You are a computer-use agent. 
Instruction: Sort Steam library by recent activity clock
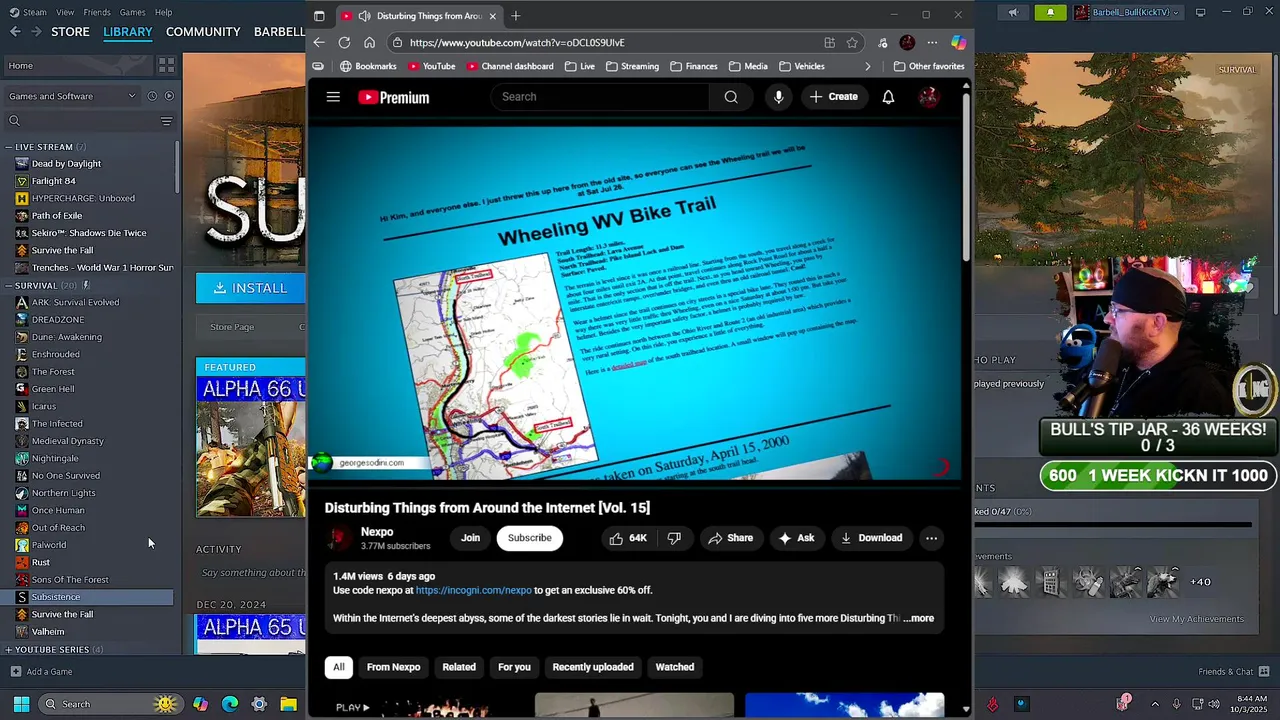[152, 96]
